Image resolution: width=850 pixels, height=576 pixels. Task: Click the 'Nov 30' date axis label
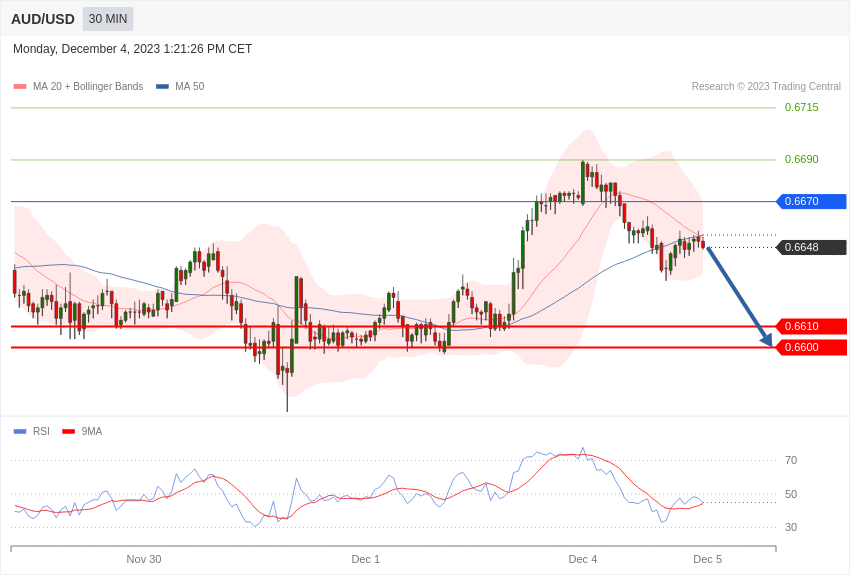click(x=144, y=559)
